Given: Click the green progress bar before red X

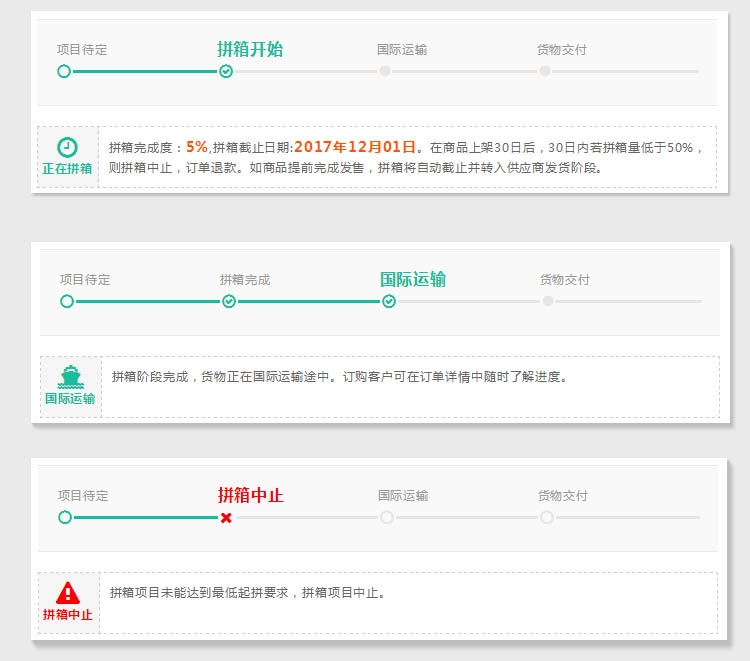Looking at the screenshot, I should click(146, 518).
